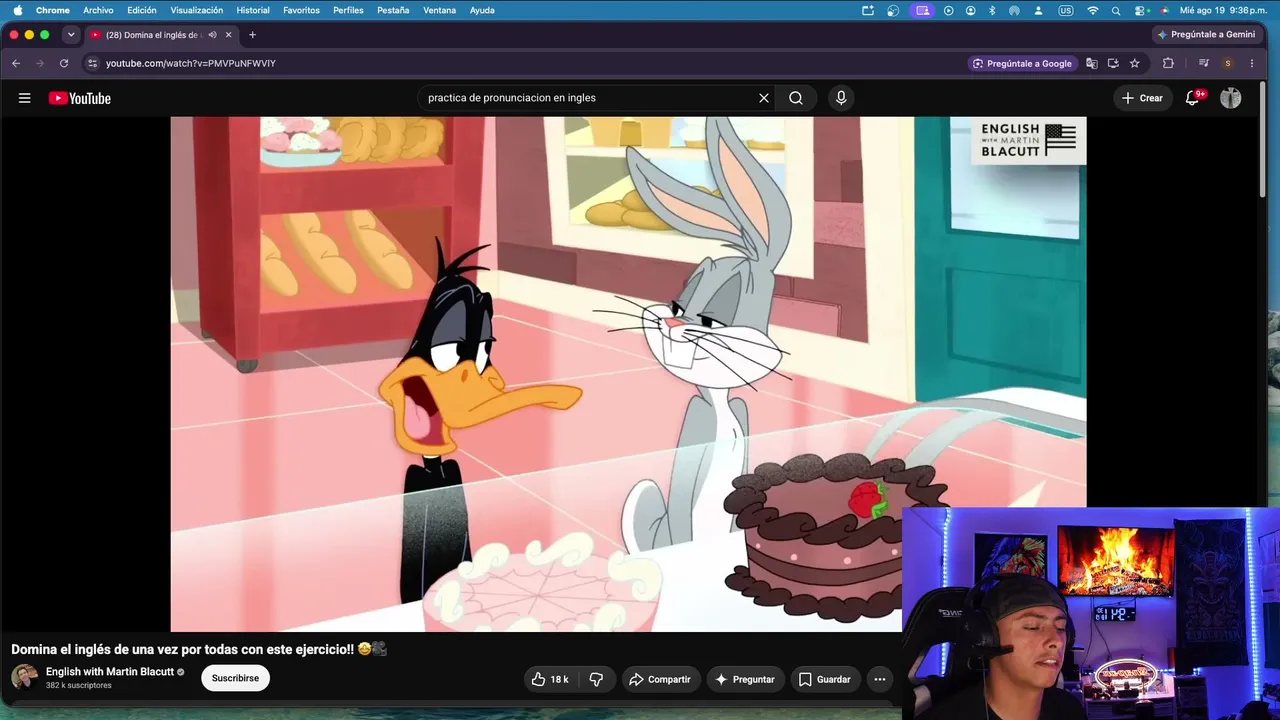This screenshot has width=1280, height=720.
Task: Open English with Martin Blacutt channel name
Action: pyautogui.click(x=110, y=672)
